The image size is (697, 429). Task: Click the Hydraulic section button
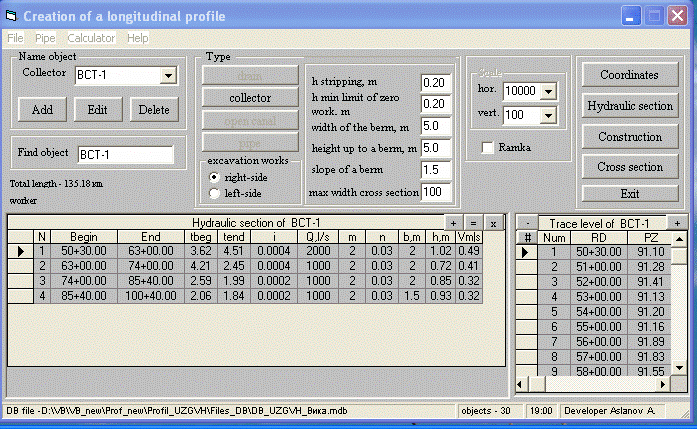pyautogui.click(x=629, y=106)
